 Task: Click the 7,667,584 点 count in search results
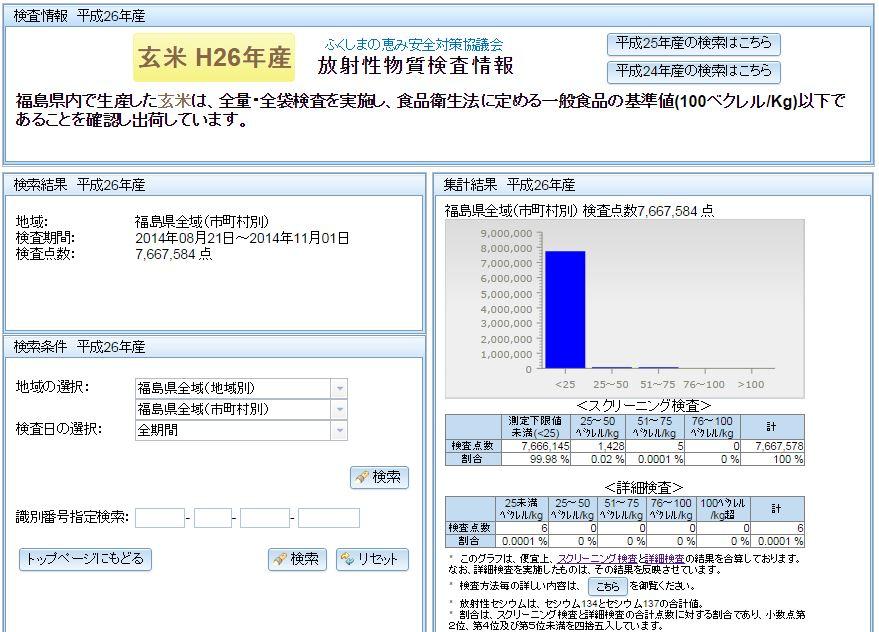[x=173, y=254]
